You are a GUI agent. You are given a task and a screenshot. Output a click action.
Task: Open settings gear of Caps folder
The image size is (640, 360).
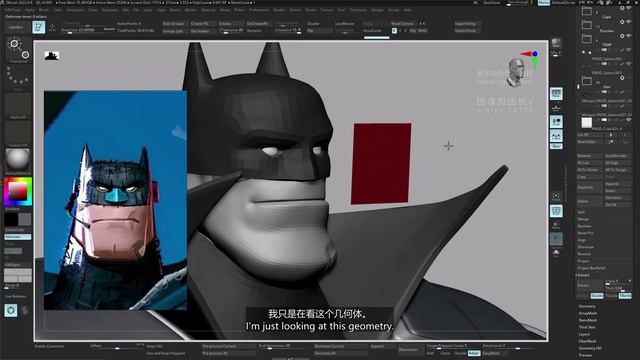pos(622,8)
